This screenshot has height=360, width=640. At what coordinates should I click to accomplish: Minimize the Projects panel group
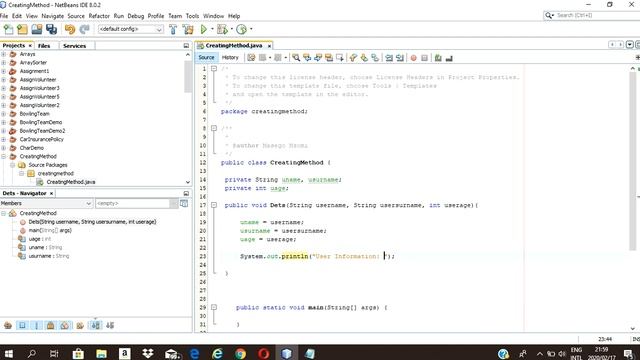coord(186,46)
